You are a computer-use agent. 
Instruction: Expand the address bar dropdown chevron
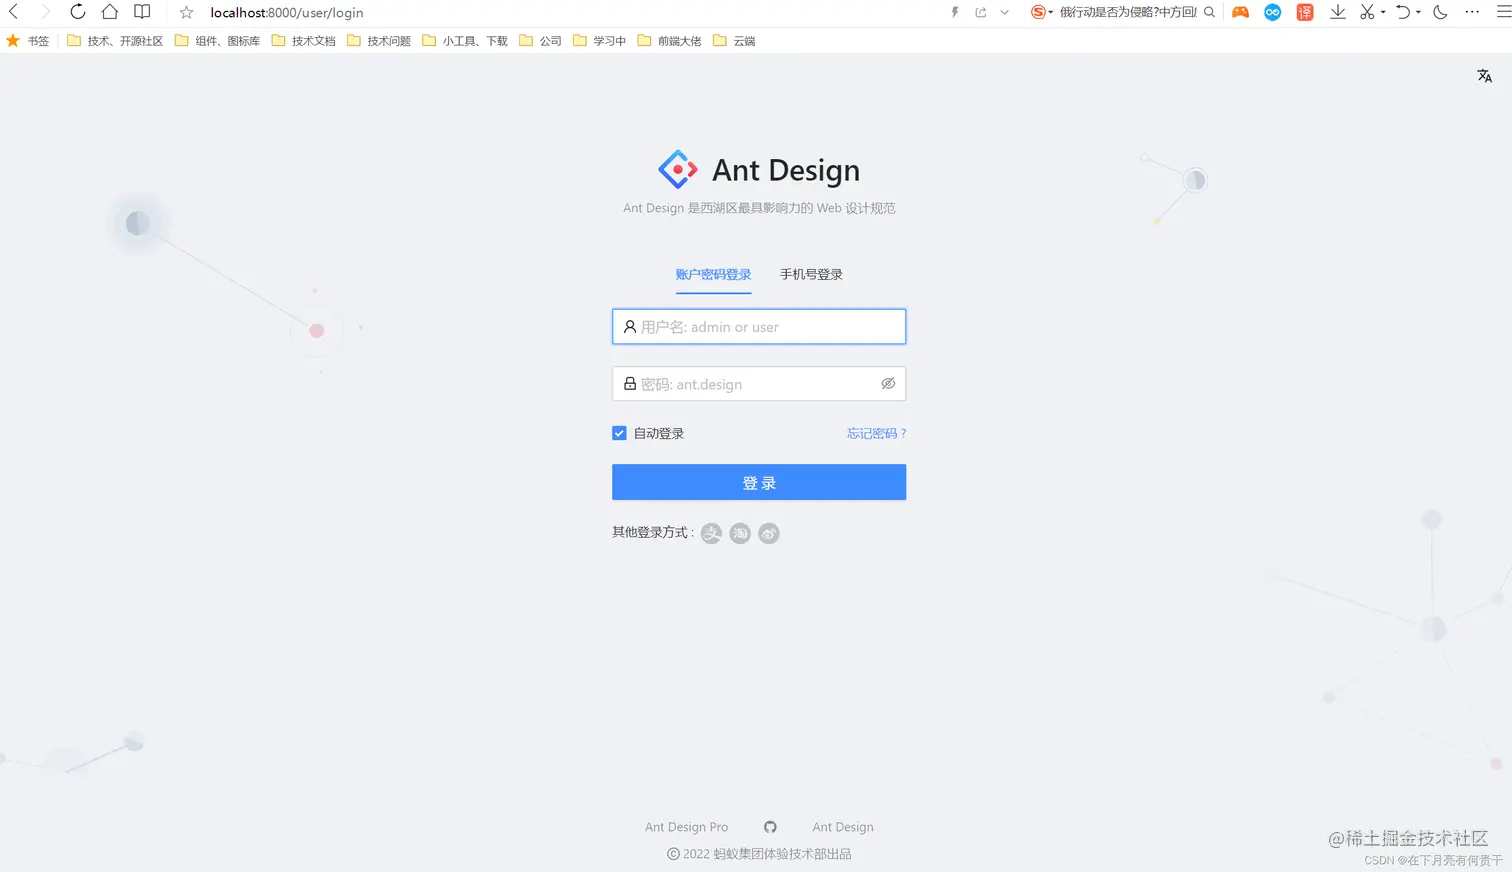tap(1004, 12)
